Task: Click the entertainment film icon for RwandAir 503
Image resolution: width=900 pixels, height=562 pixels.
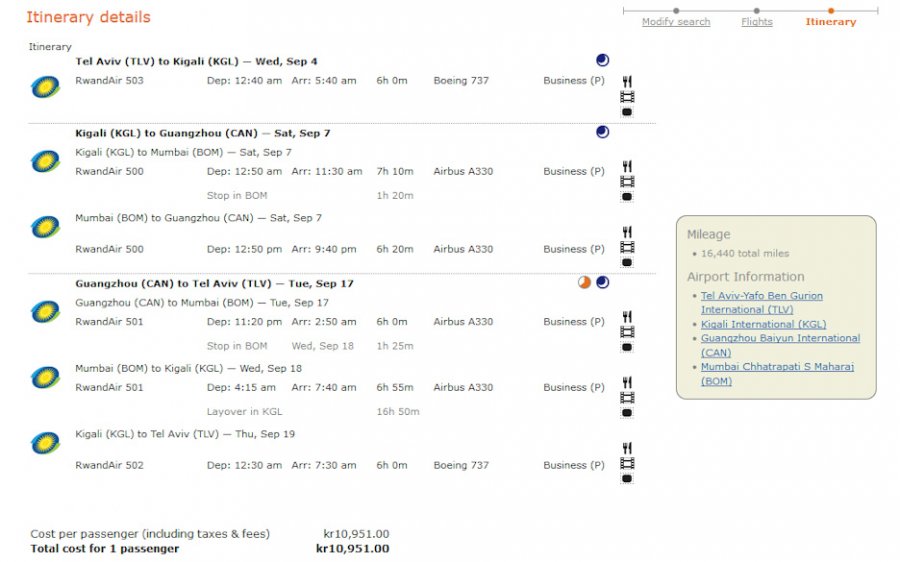Action: point(627,97)
